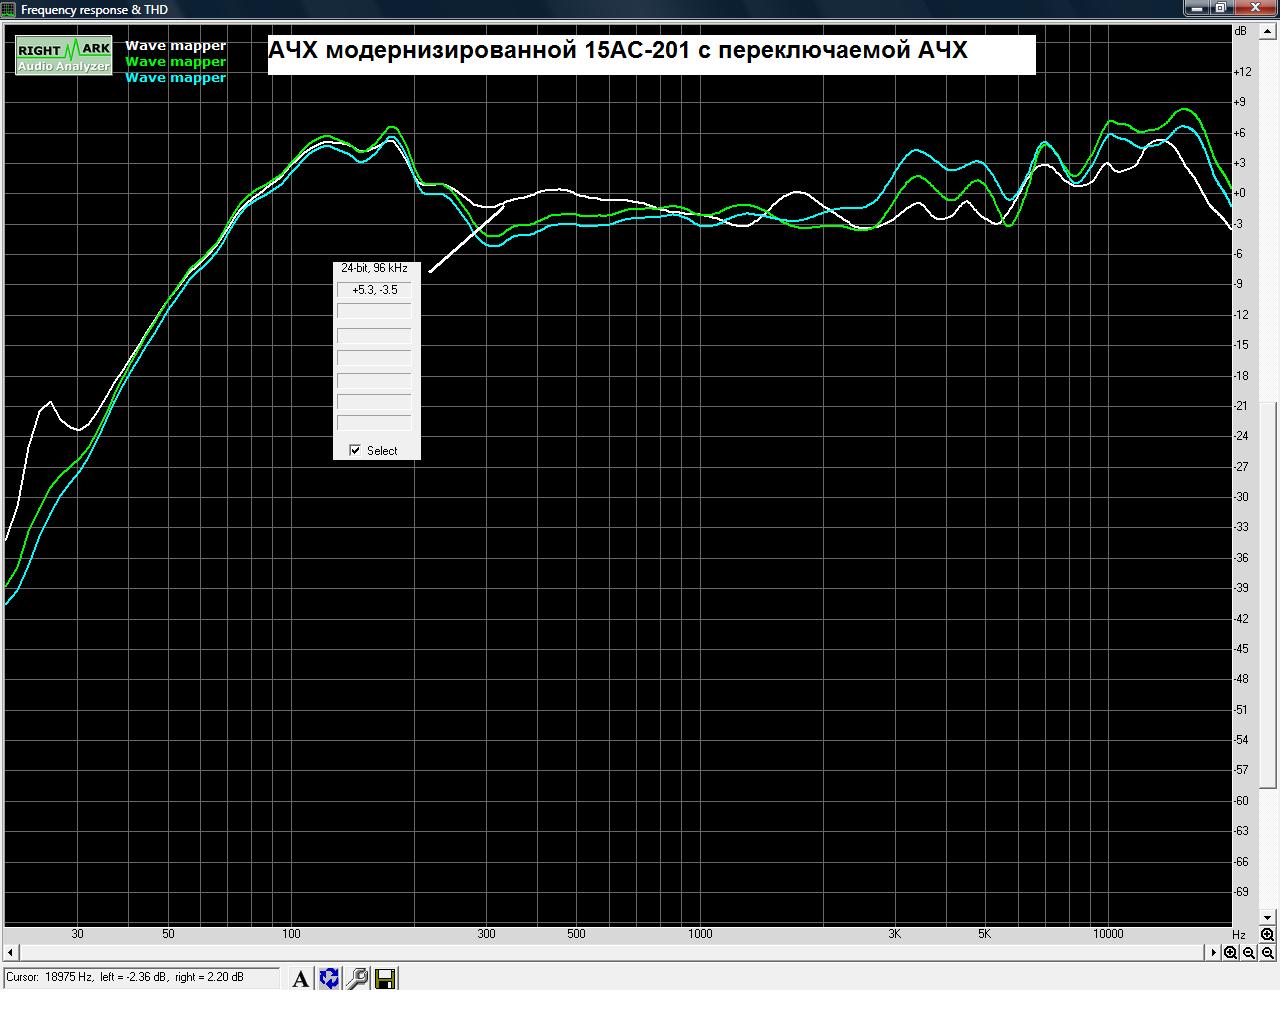
Task: Zoom out vertically on the dB axis
Action: (x=1267, y=953)
